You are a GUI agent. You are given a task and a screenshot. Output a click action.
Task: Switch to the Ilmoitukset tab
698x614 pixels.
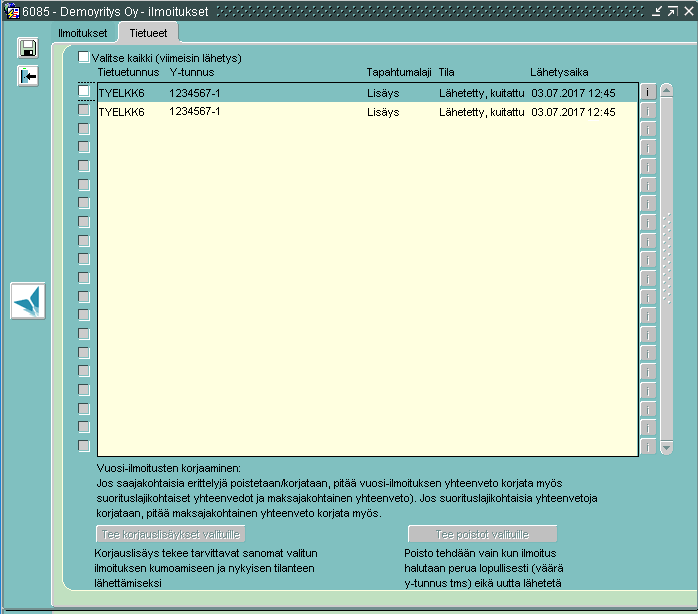coord(83,33)
